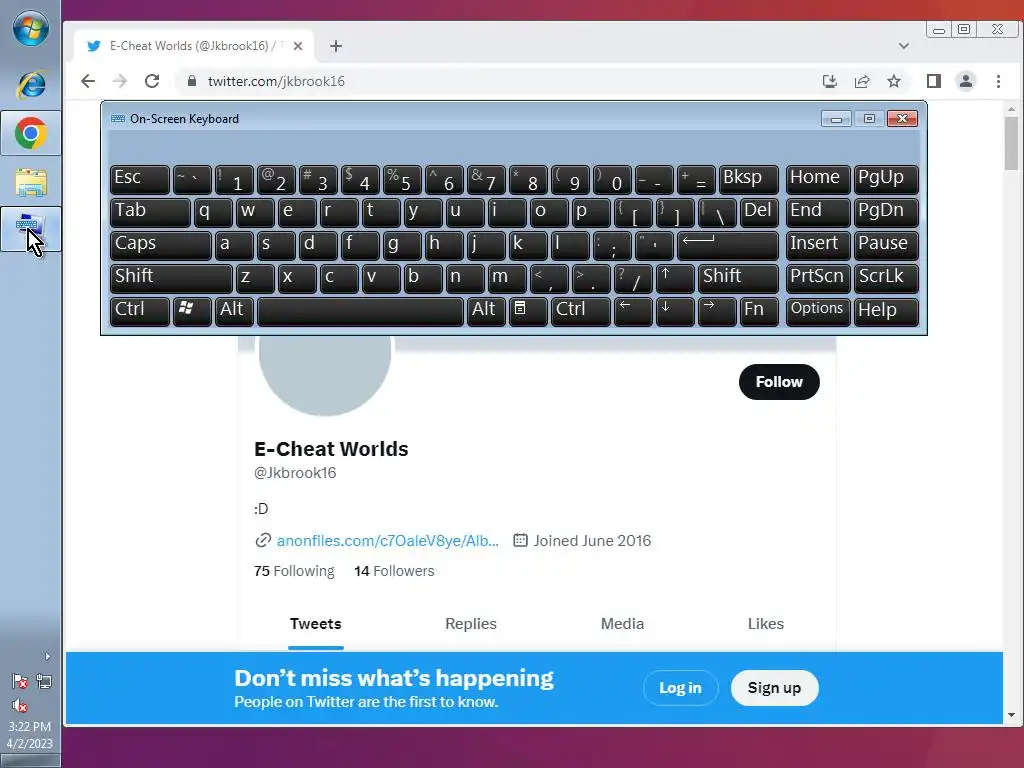Open Windows Explorer folder in taskbar
Image resolution: width=1024 pixels, height=768 pixels.
coord(31,182)
